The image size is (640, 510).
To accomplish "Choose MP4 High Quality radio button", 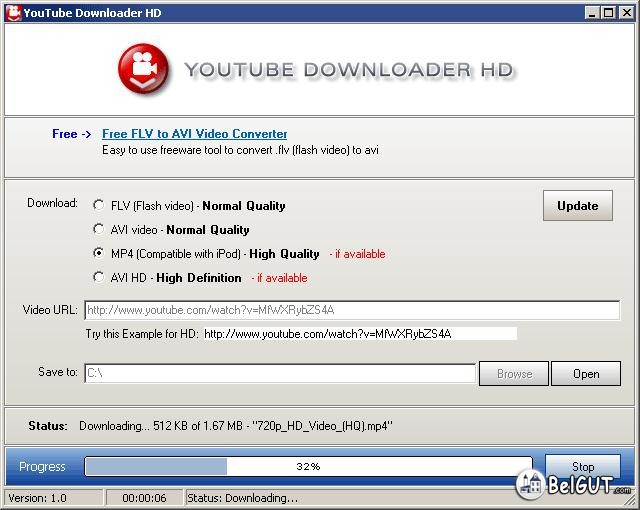I will coord(99,254).
